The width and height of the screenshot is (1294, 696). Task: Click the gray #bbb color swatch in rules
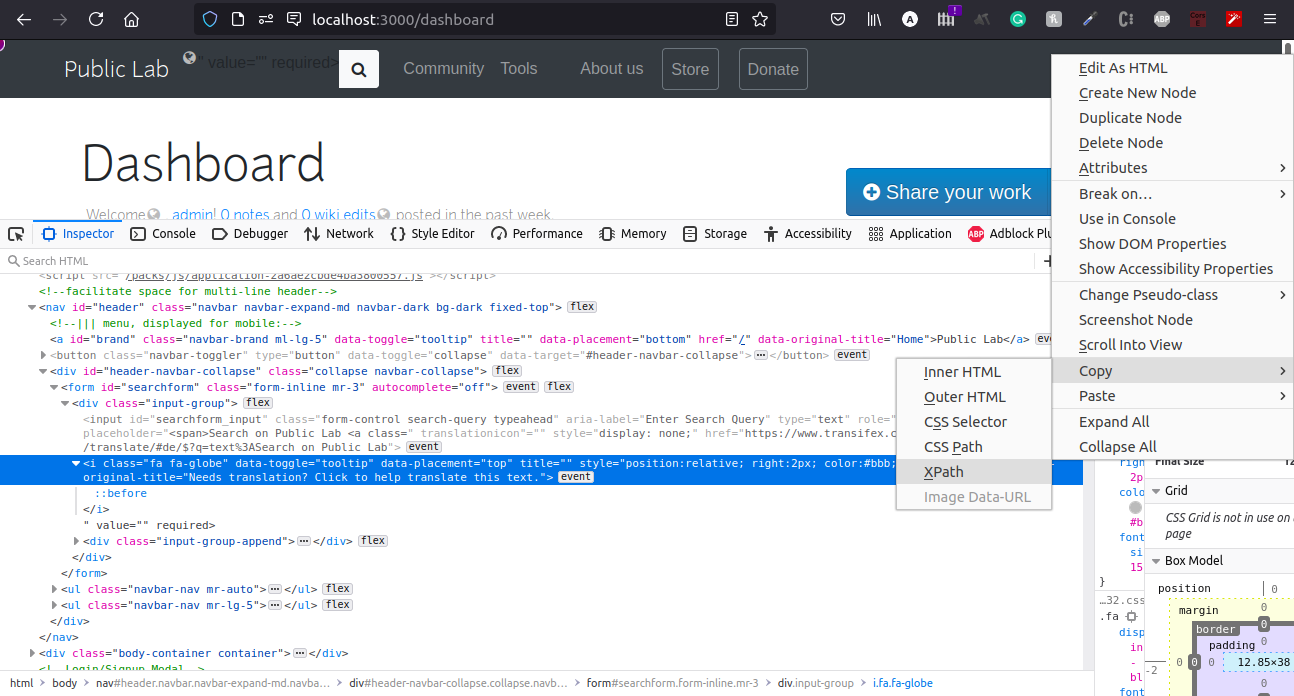point(1135,508)
